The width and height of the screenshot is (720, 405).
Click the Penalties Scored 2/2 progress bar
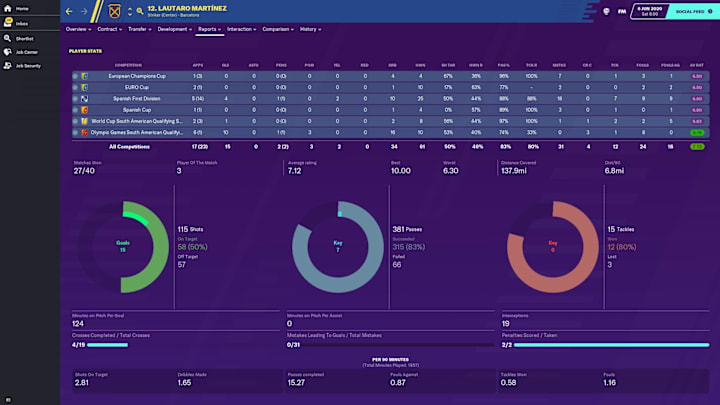click(x=612, y=345)
